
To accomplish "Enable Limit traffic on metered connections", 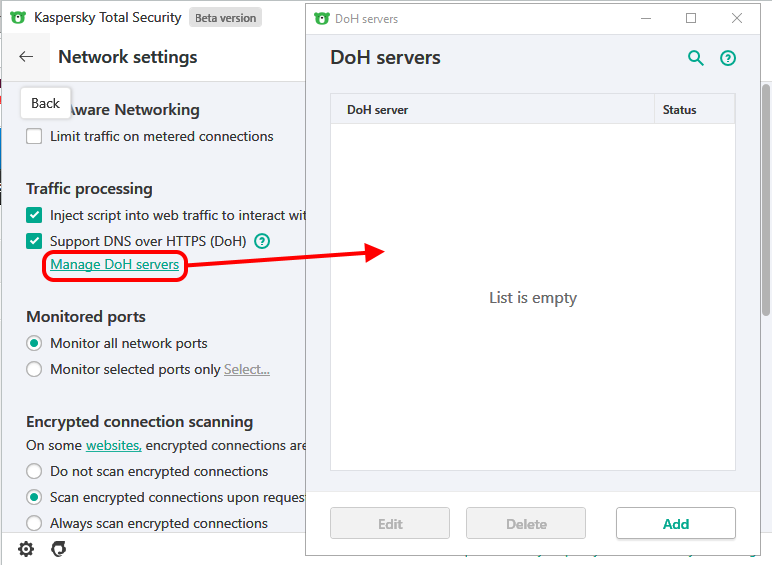I will tap(34, 136).
